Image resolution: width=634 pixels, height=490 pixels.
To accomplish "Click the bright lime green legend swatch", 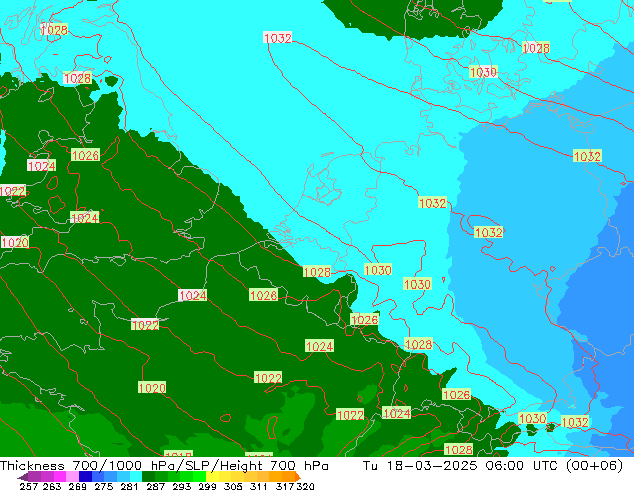I will tap(199, 477).
